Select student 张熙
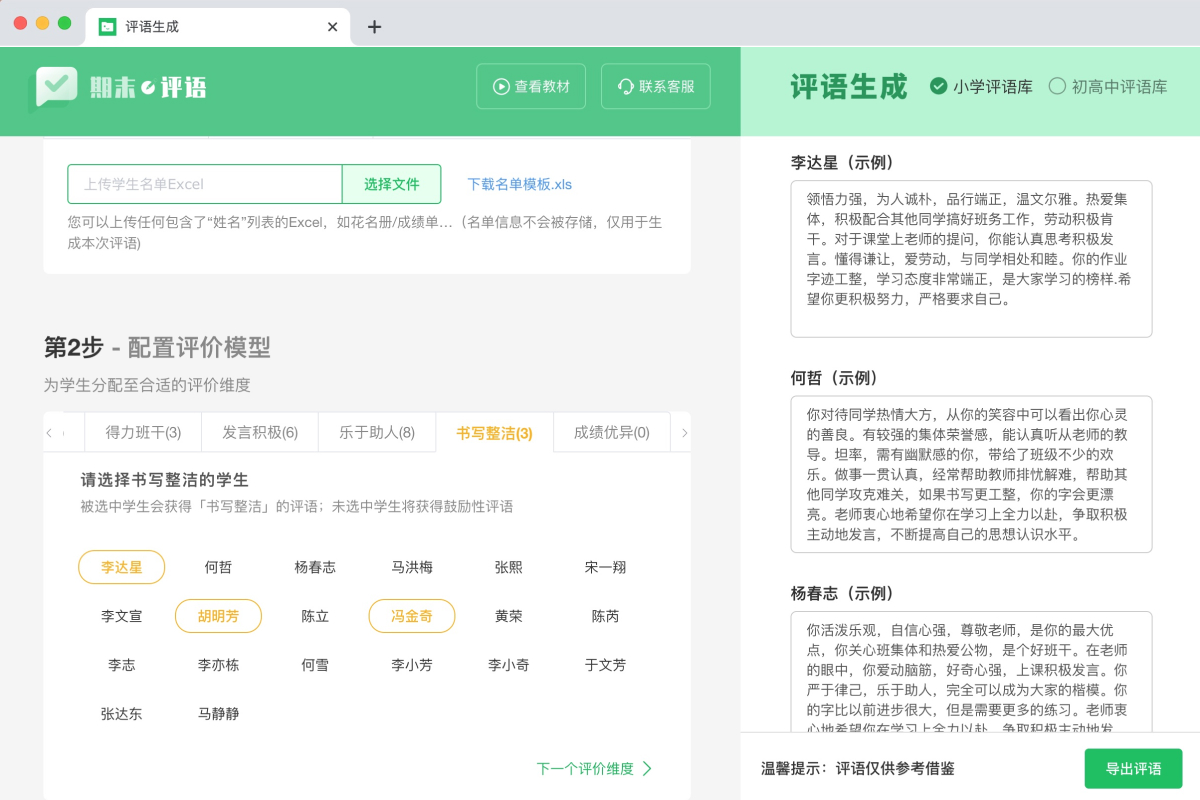 point(508,567)
